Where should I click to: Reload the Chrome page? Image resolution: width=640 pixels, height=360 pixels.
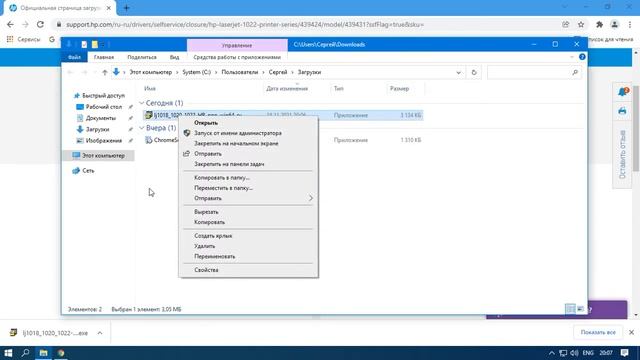(40, 24)
